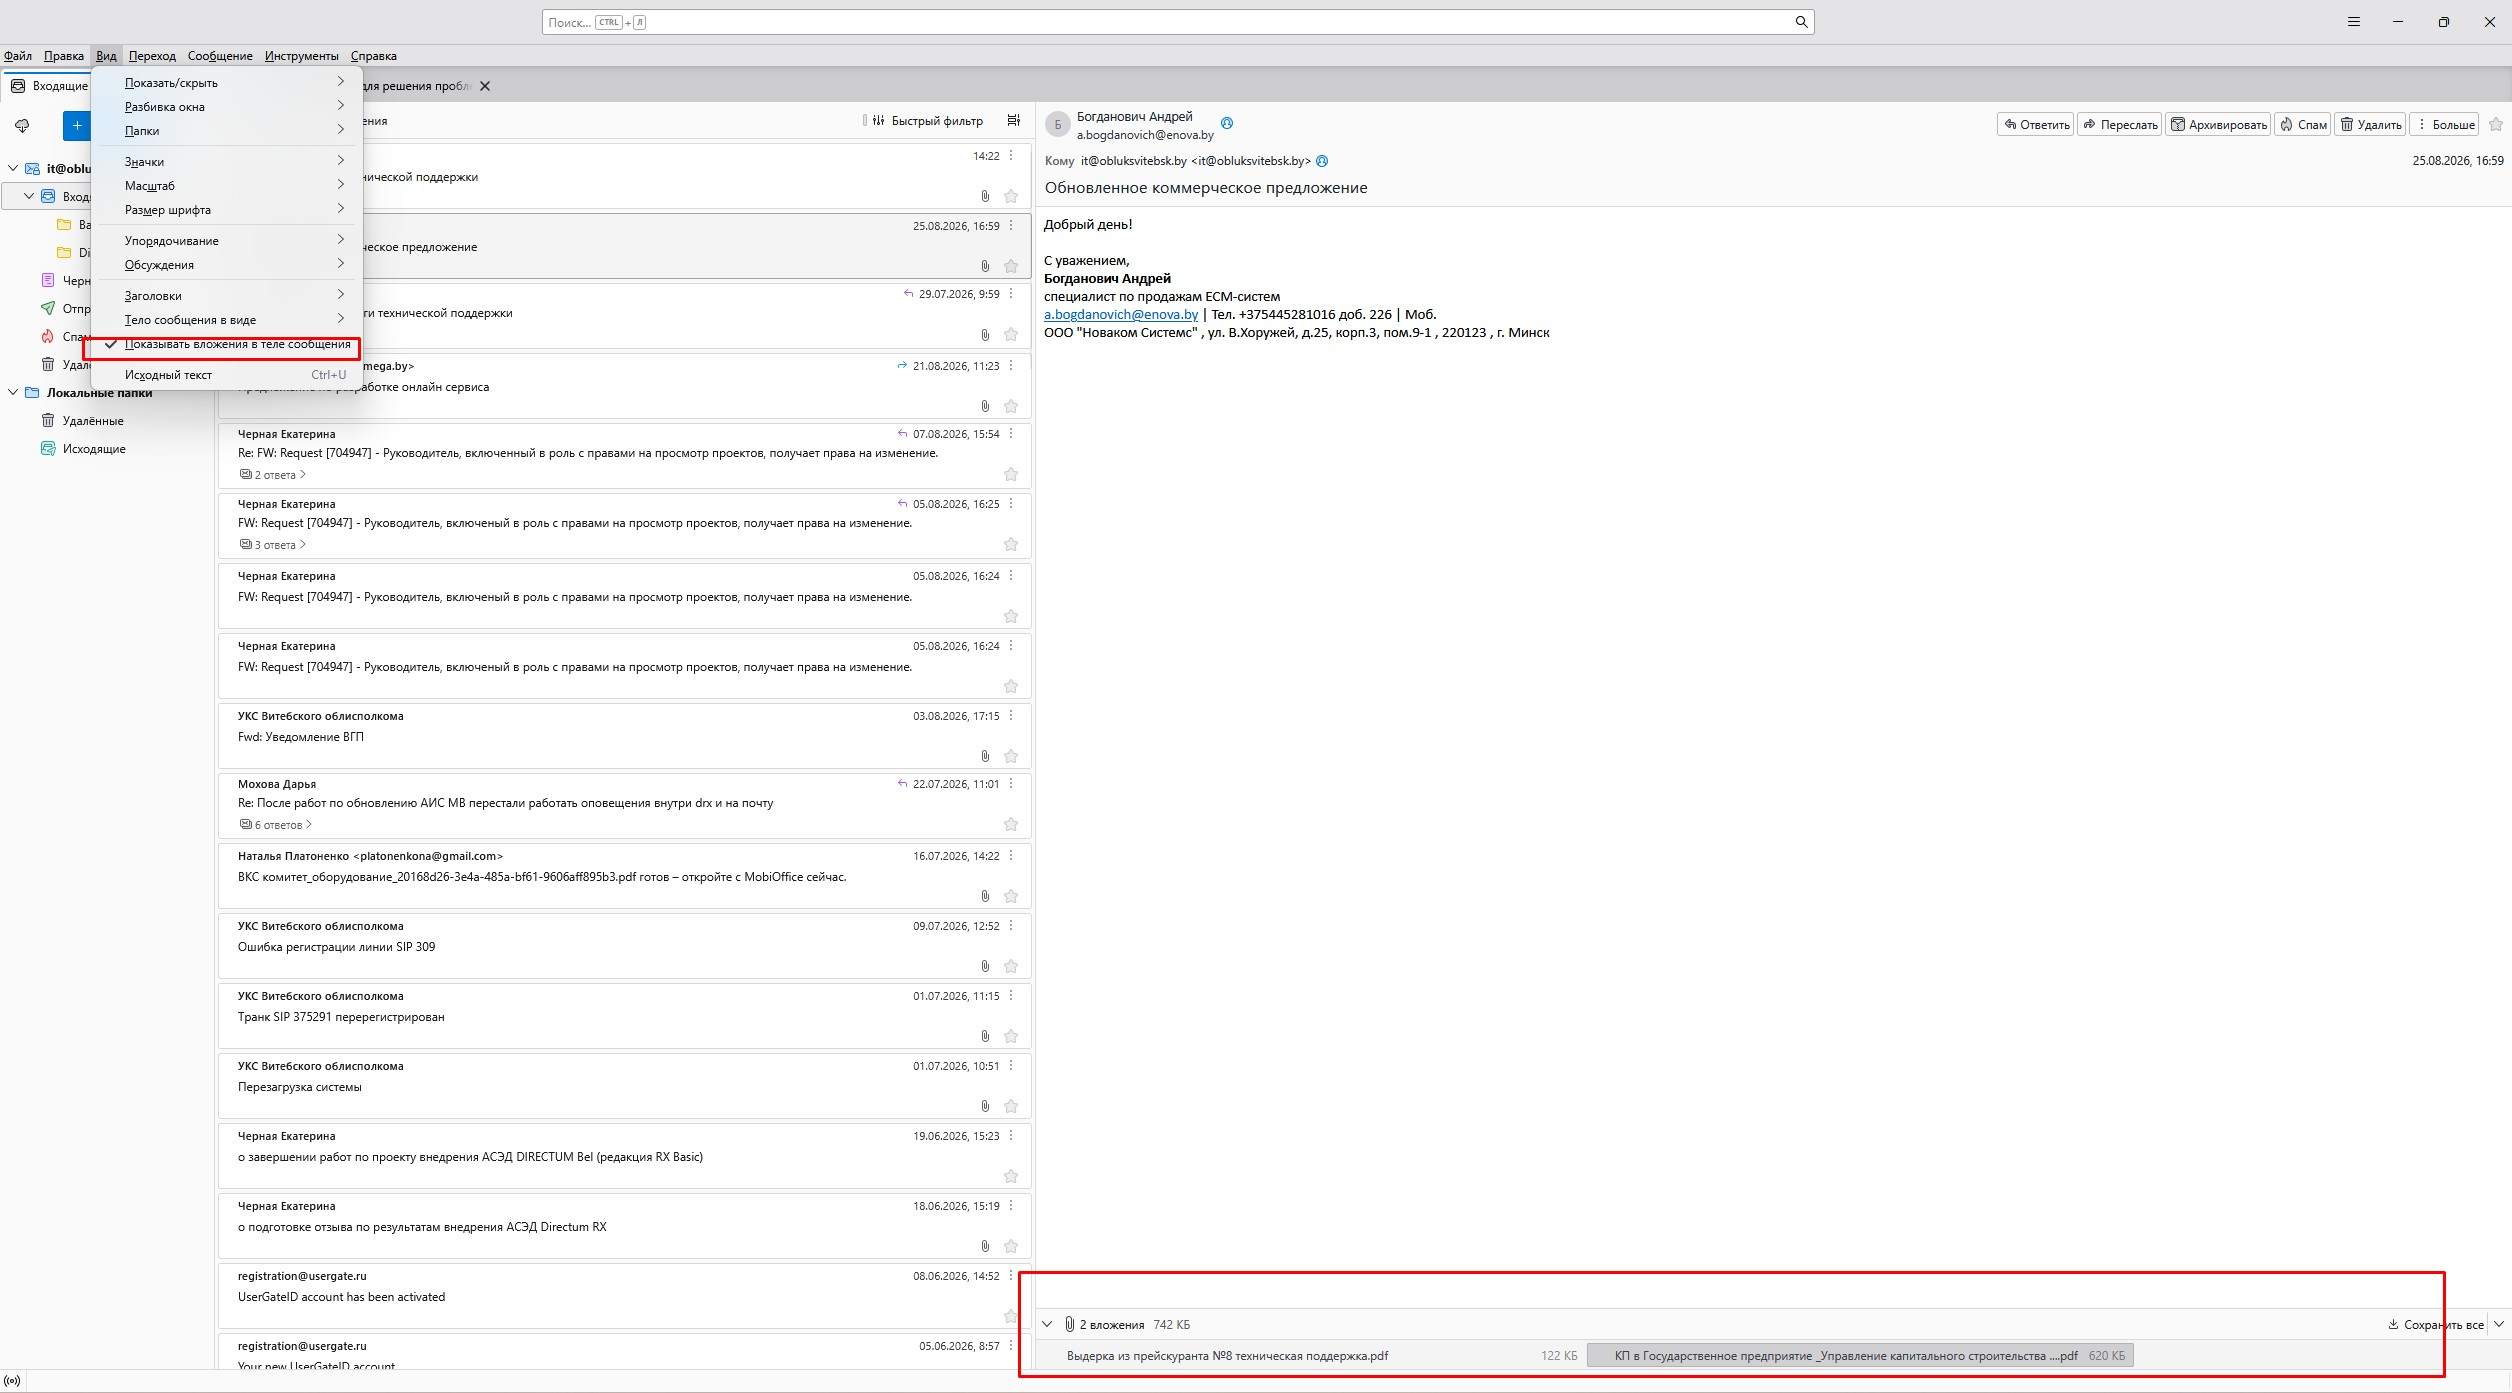
Task: Click the Переслать button
Action: (2120, 124)
